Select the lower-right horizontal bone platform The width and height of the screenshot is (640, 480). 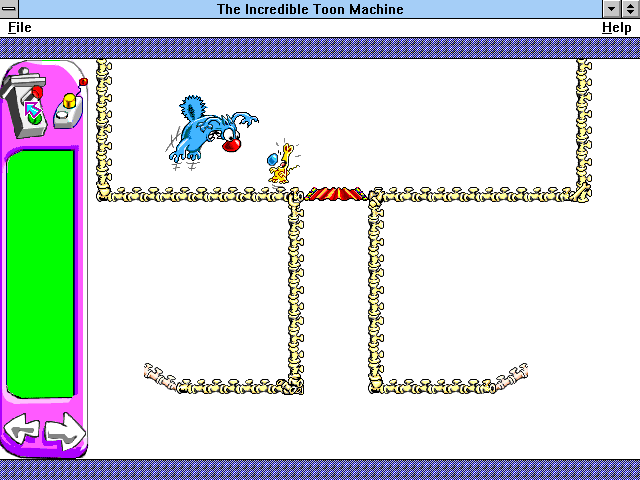tap(433, 386)
